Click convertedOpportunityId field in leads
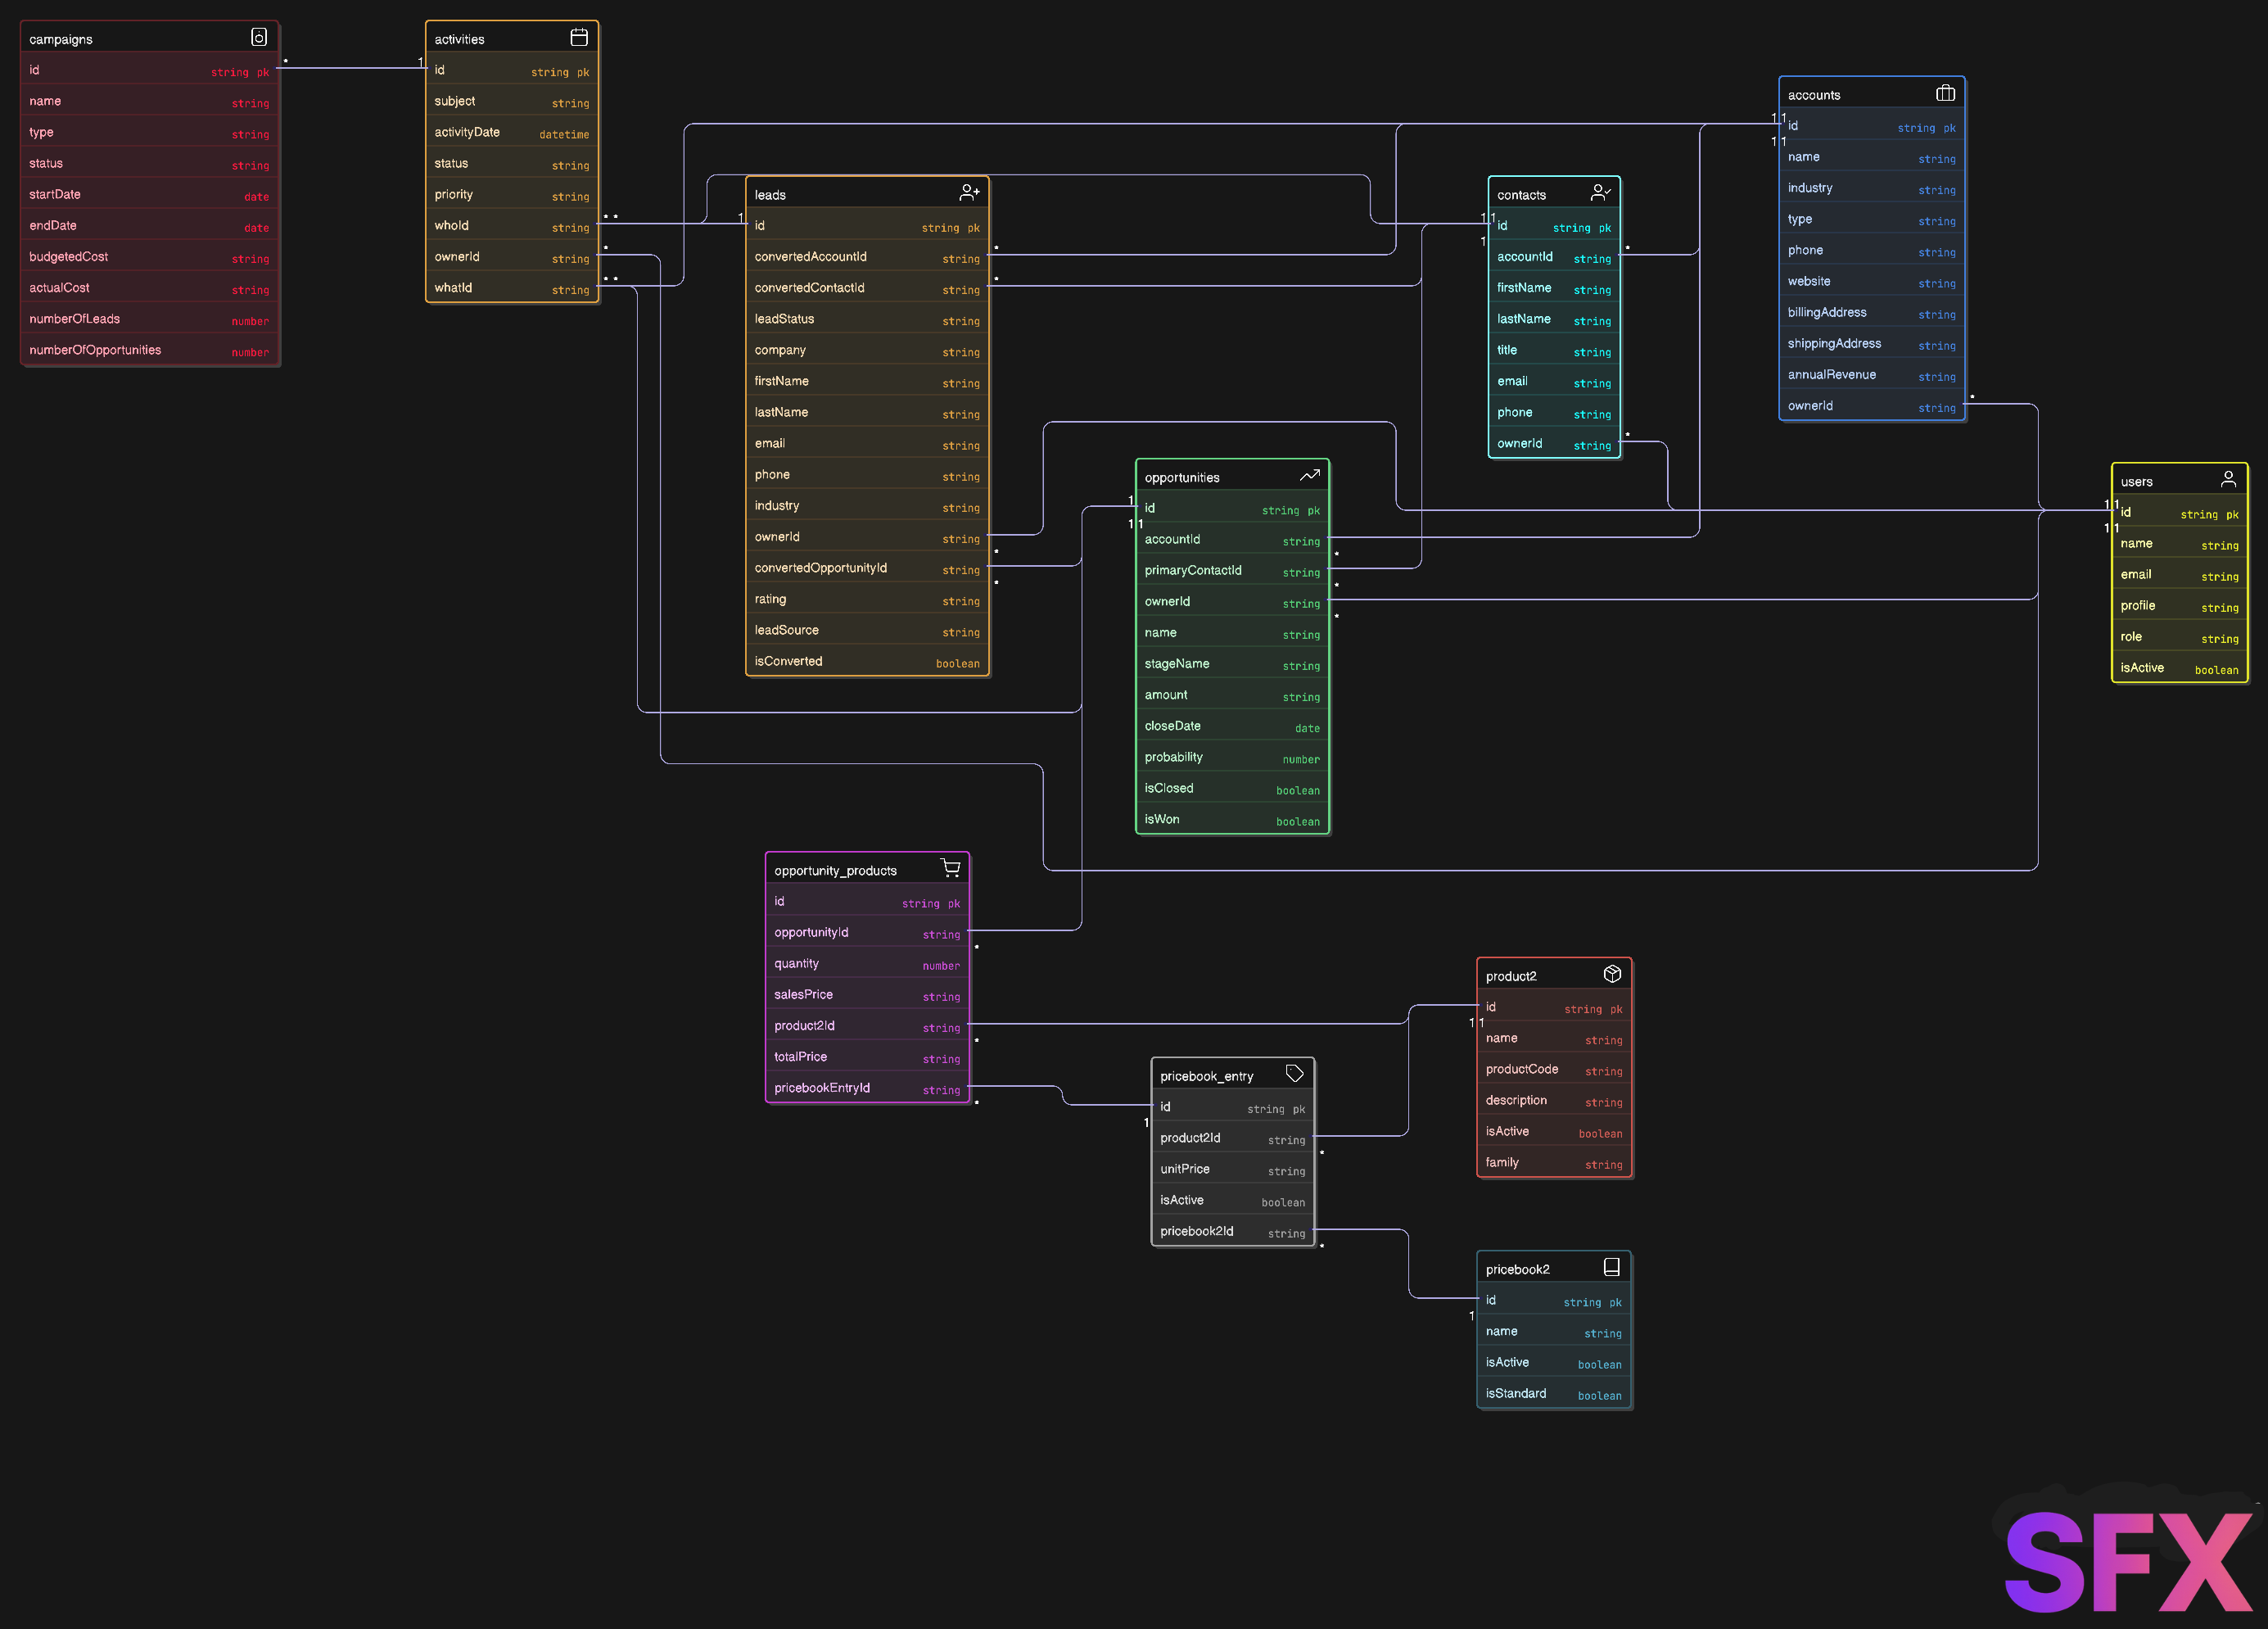Image resolution: width=2268 pixels, height=1629 pixels. click(x=867, y=568)
